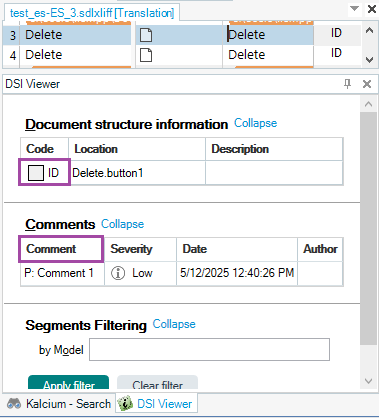379x418 pixels.
Task: Open the document tab list dropdown arrow
Action: pyautogui.click(x=354, y=8)
